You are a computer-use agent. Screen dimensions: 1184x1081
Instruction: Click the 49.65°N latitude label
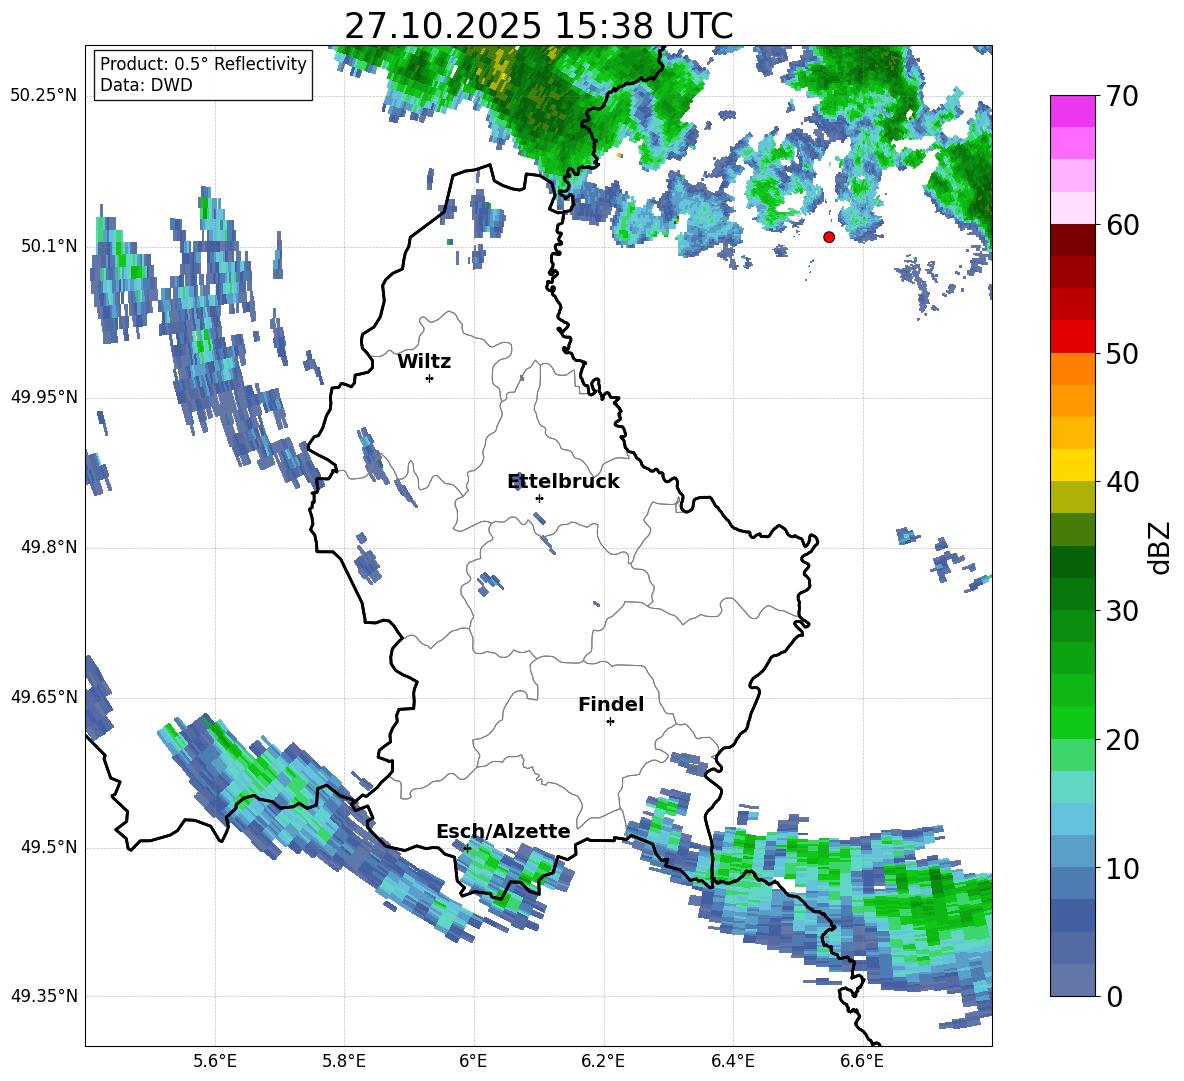pyautogui.click(x=44, y=696)
